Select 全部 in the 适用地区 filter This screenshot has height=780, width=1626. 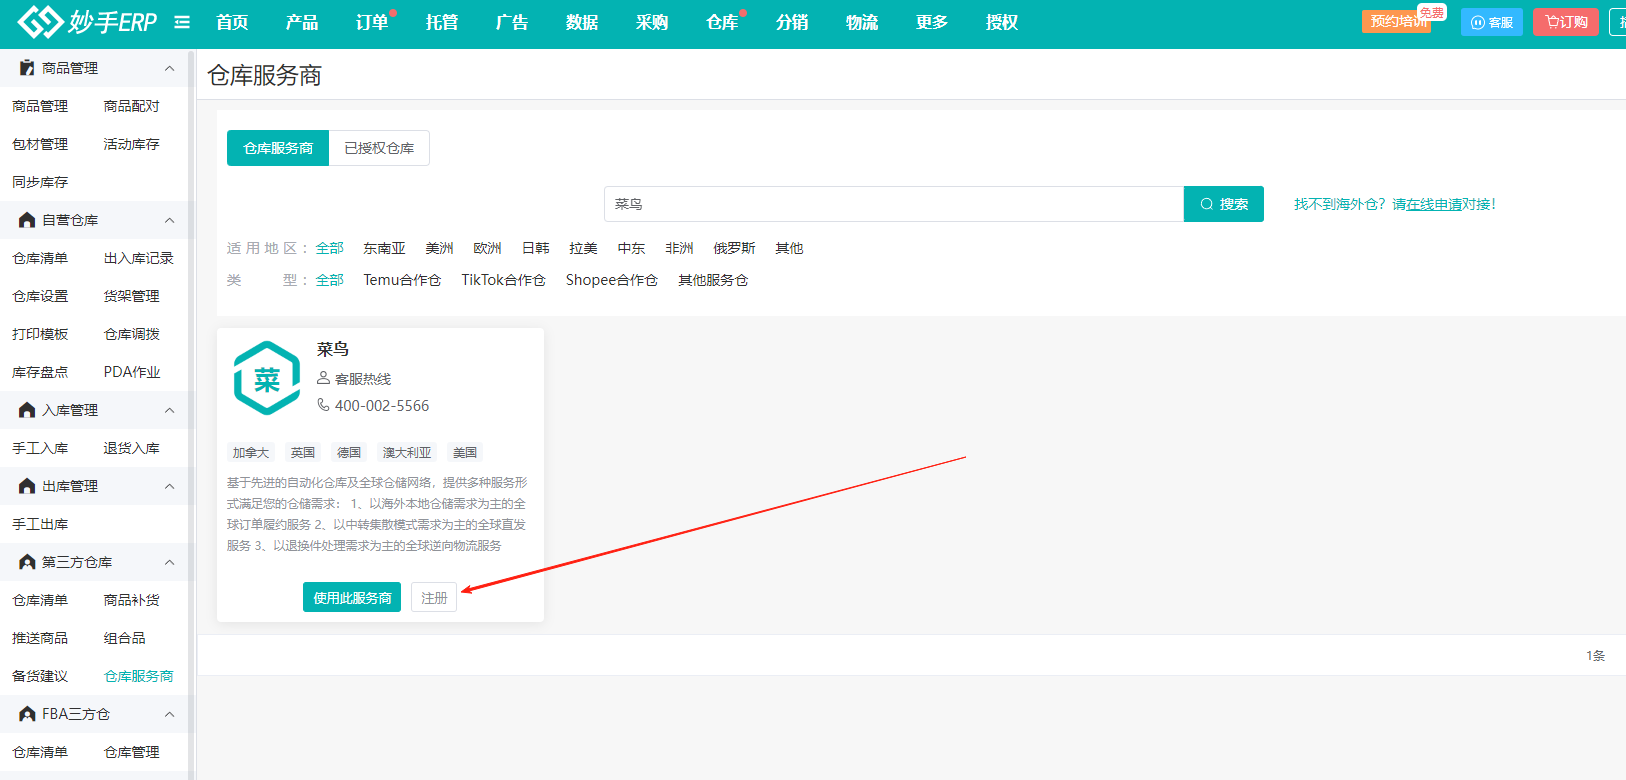(330, 248)
